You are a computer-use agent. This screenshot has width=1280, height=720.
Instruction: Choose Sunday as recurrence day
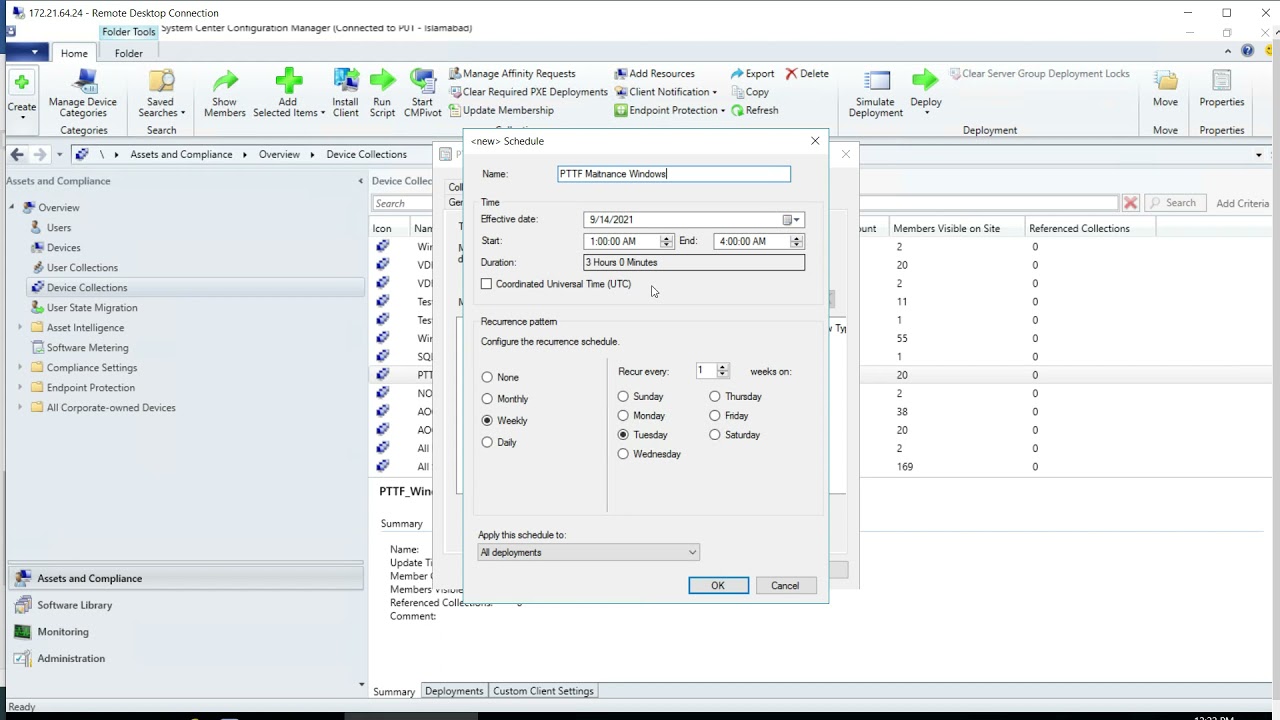(x=624, y=397)
